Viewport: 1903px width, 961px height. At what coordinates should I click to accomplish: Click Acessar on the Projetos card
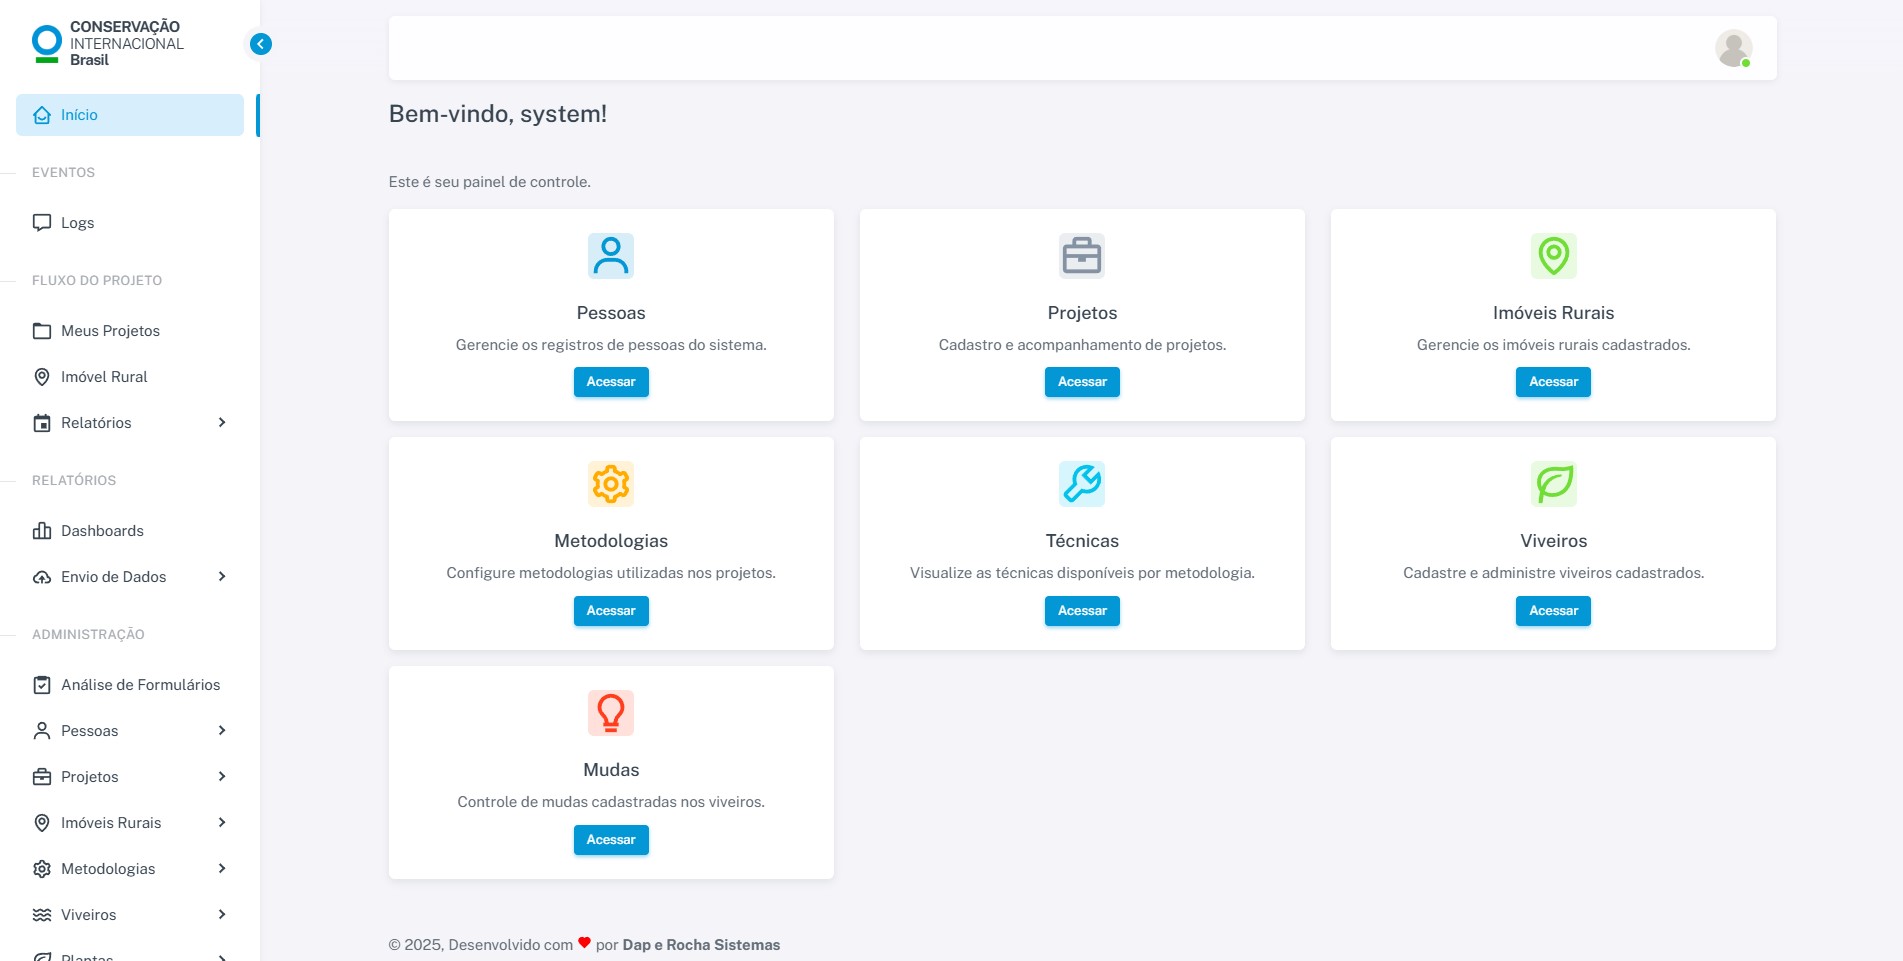pyautogui.click(x=1082, y=382)
